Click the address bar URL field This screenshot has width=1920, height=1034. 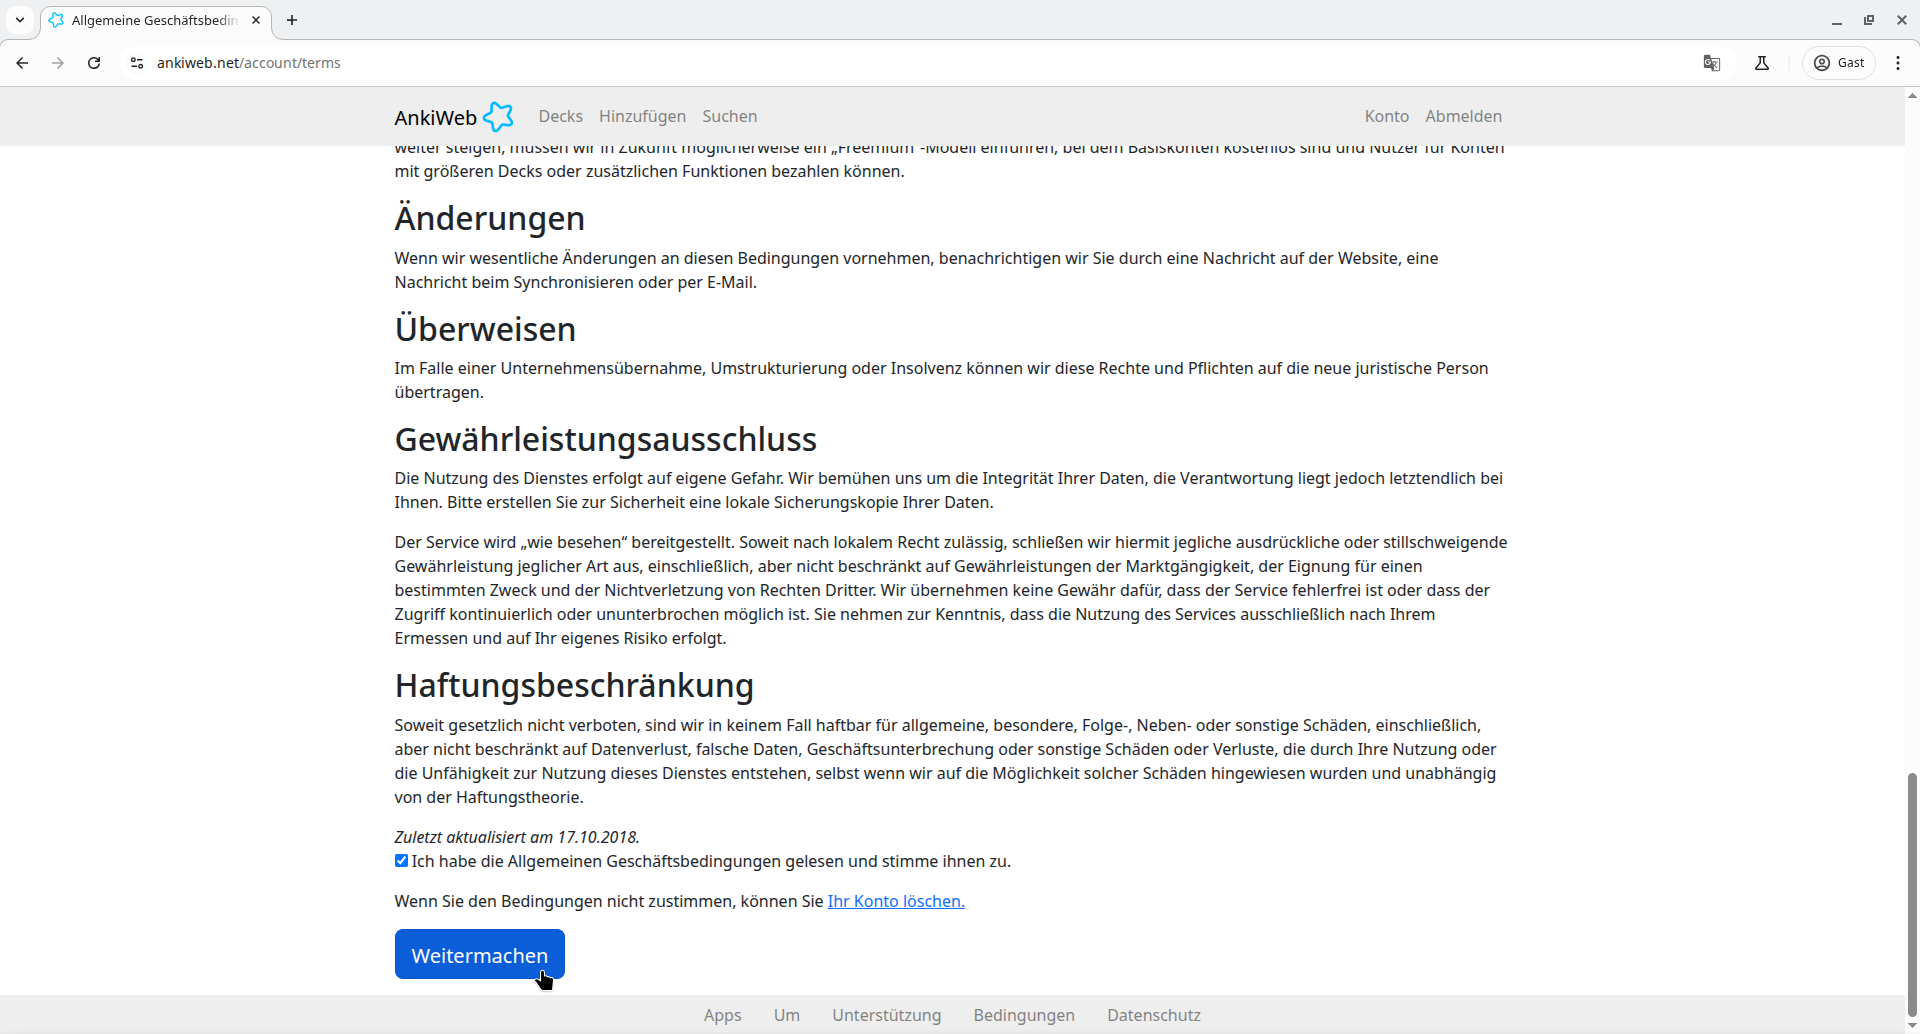(x=900, y=63)
